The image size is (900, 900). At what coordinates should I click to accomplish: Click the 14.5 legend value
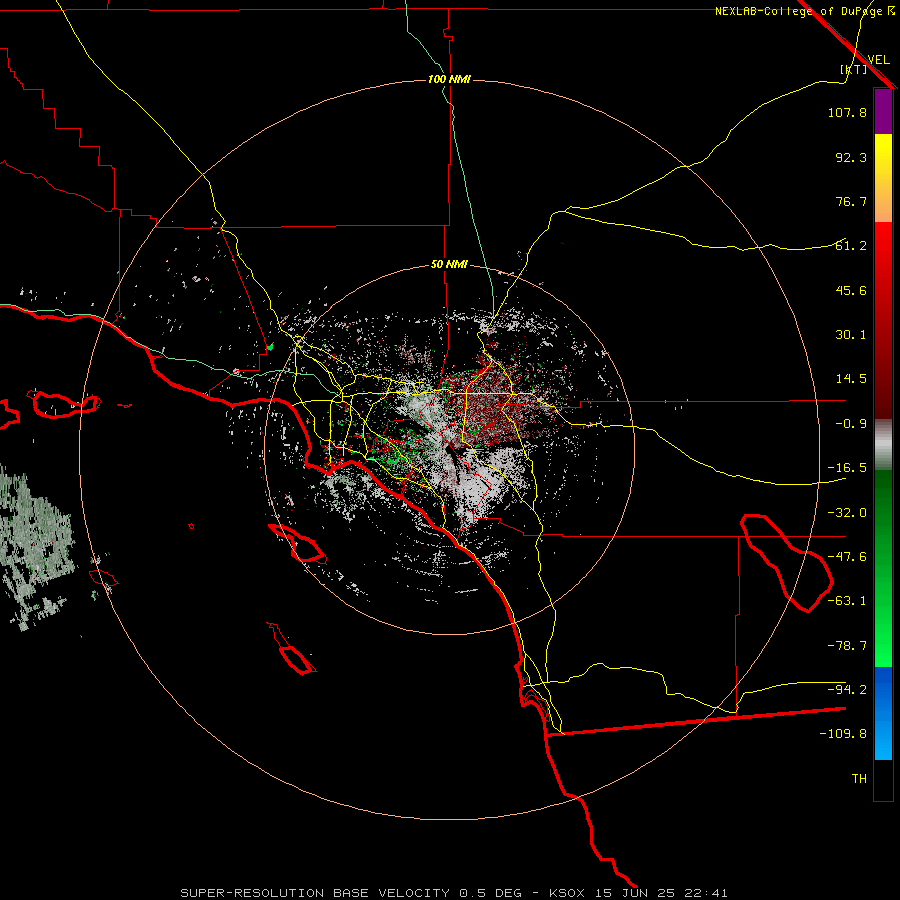point(851,379)
